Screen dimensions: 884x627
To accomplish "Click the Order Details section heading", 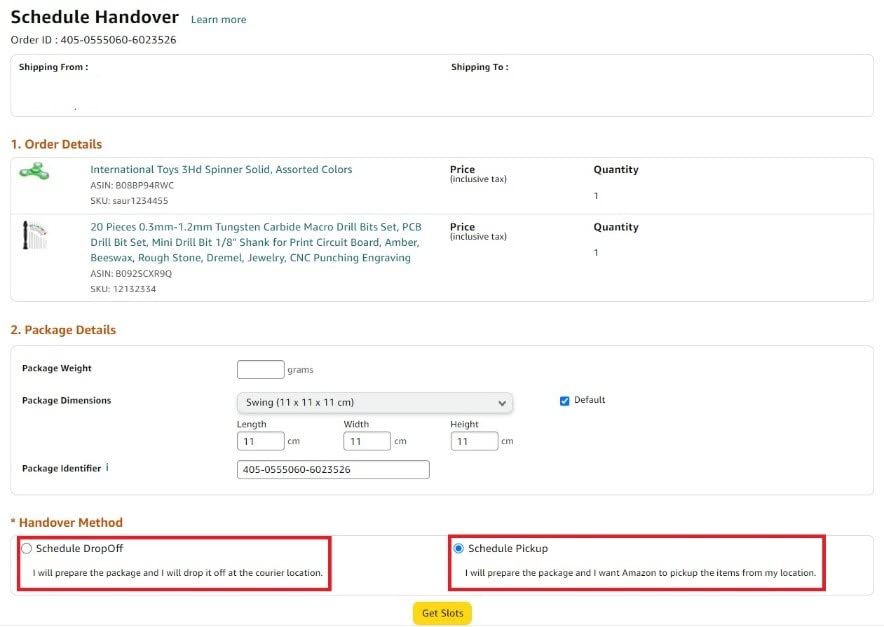I will point(56,144).
